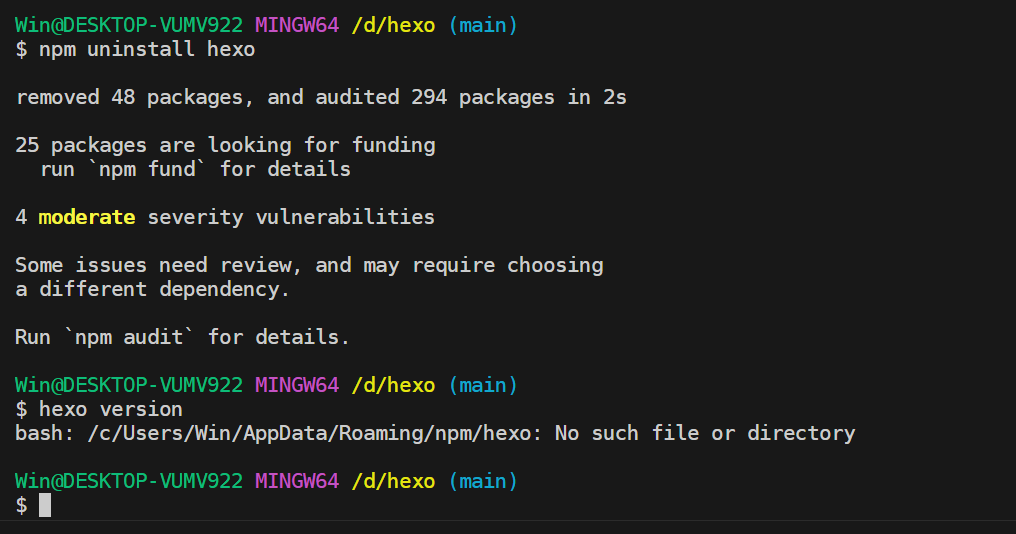Viewport: 1016px width, 534px height.
Task: Click the 'removed 48 packages' output line
Action: (x=321, y=97)
